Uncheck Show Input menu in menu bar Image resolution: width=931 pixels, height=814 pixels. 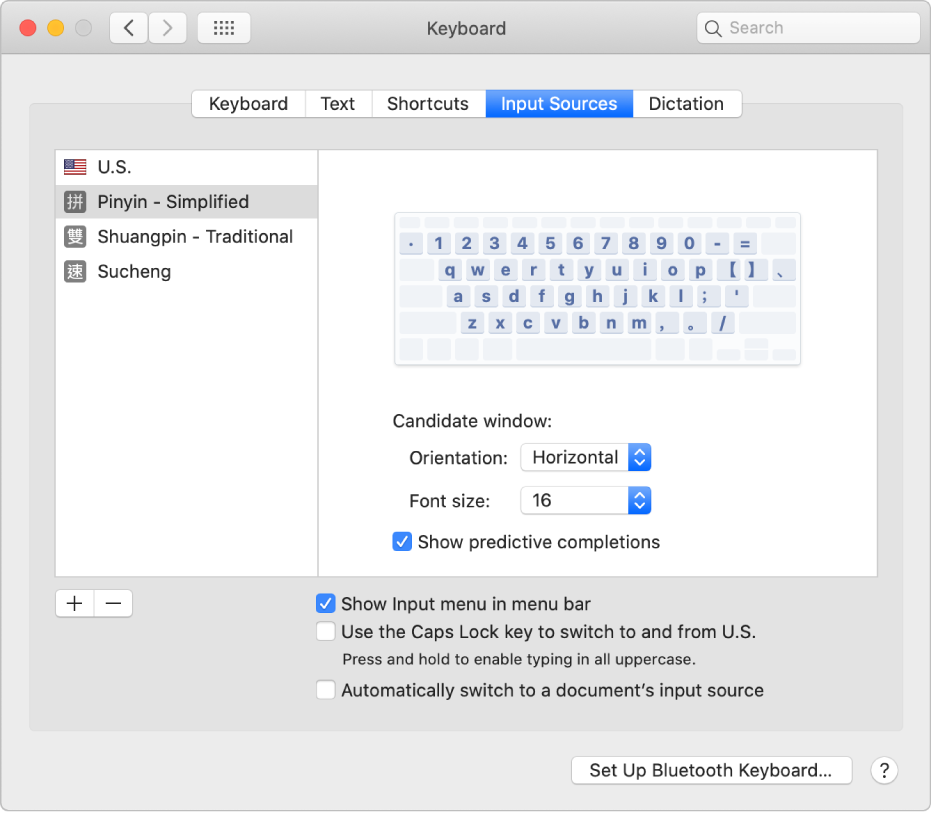(325, 603)
